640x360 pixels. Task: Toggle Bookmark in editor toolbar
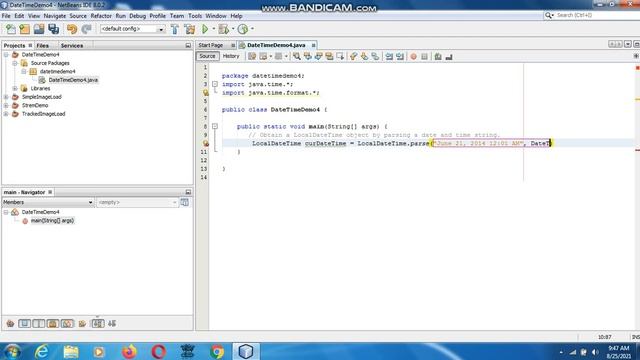click(x=375, y=57)
